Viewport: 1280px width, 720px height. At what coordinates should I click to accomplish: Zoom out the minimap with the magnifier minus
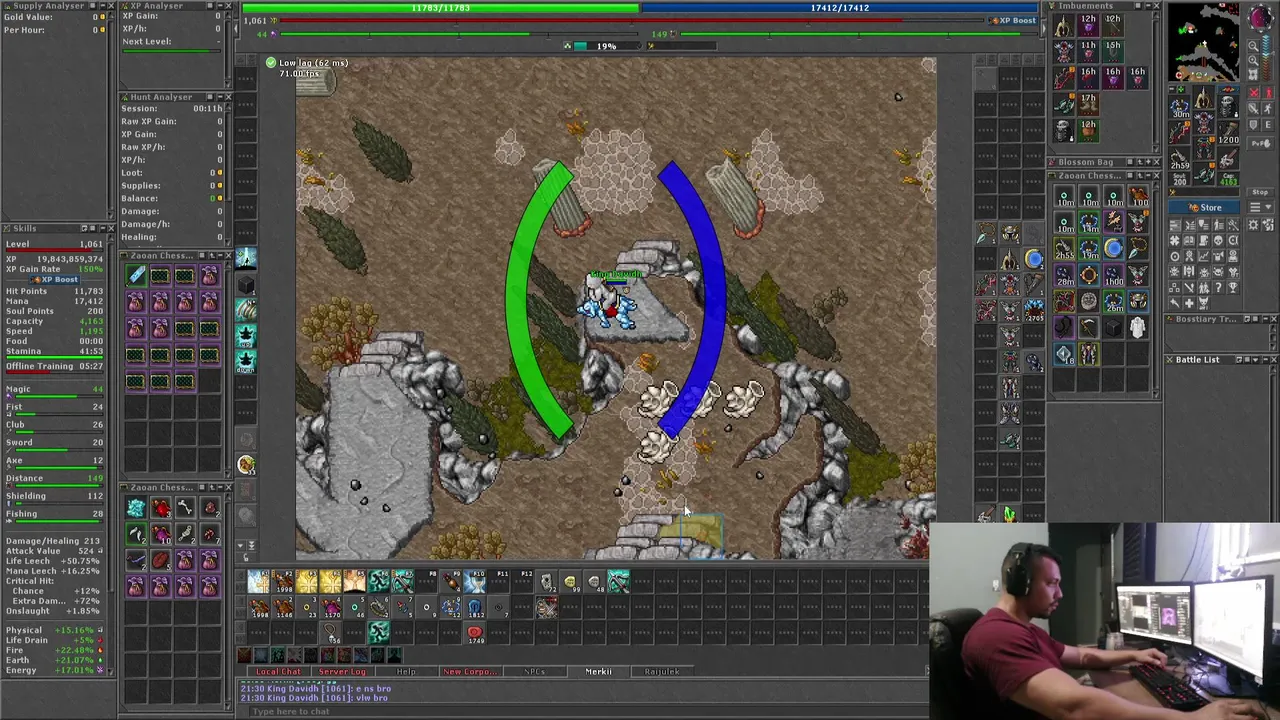[1253, 46]
